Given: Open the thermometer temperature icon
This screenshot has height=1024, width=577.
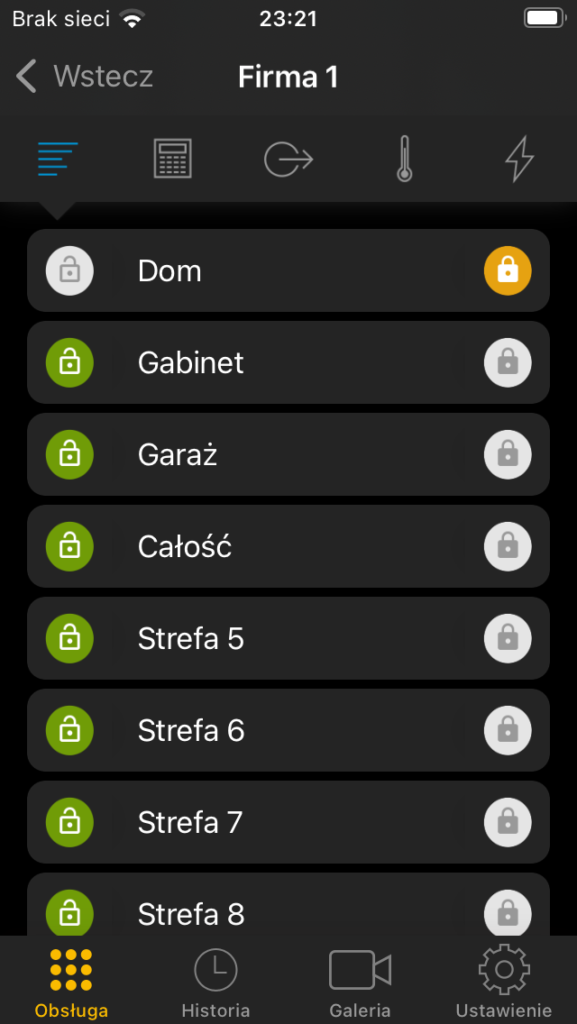Looking at the screenshot, I should coord(404,159).
